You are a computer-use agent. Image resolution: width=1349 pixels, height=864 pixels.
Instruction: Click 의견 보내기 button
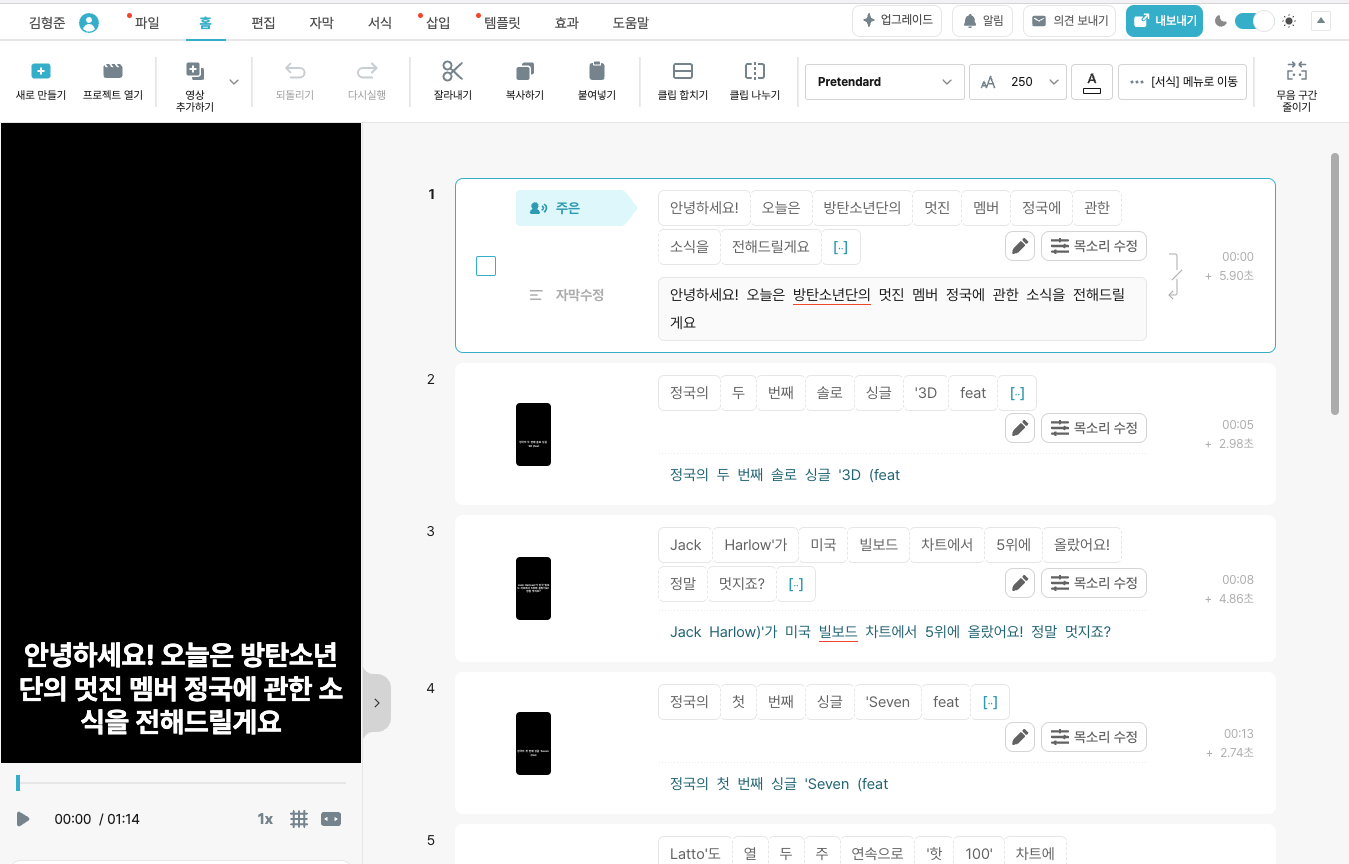(x=1069, y=20)
